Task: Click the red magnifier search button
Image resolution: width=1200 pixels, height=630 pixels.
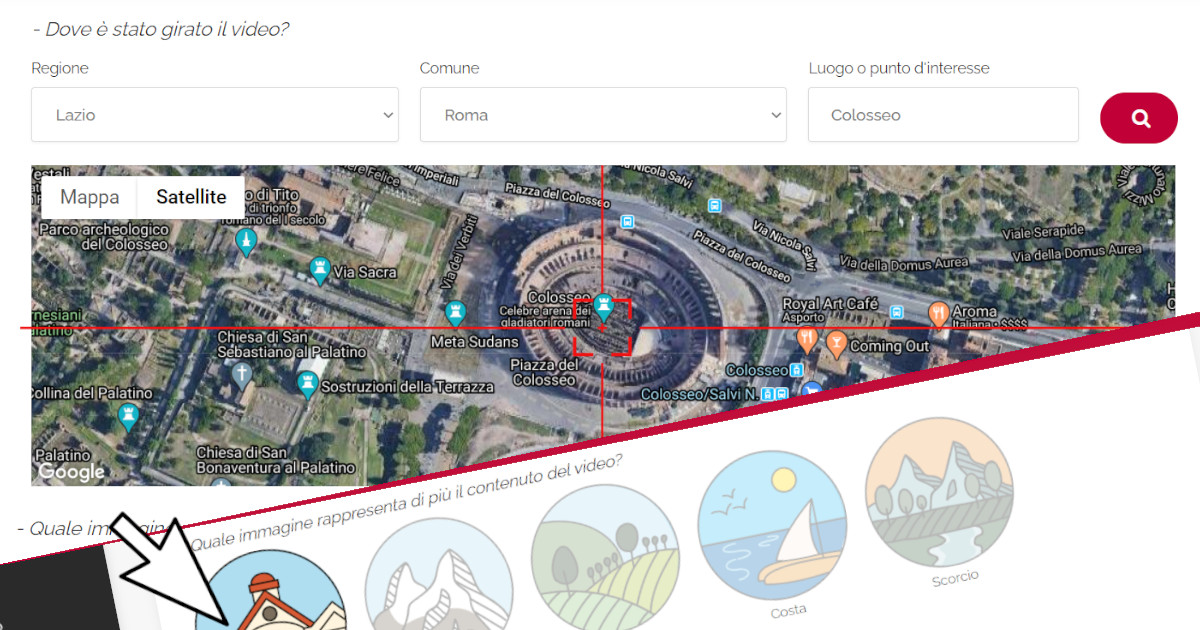Action: (x=1139, y=118)
